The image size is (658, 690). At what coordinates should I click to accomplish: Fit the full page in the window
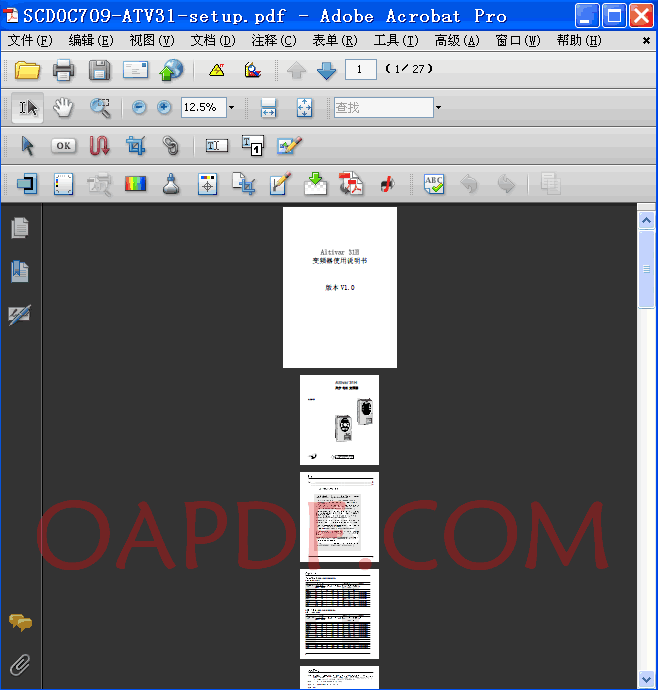click(x=305, y=107)
